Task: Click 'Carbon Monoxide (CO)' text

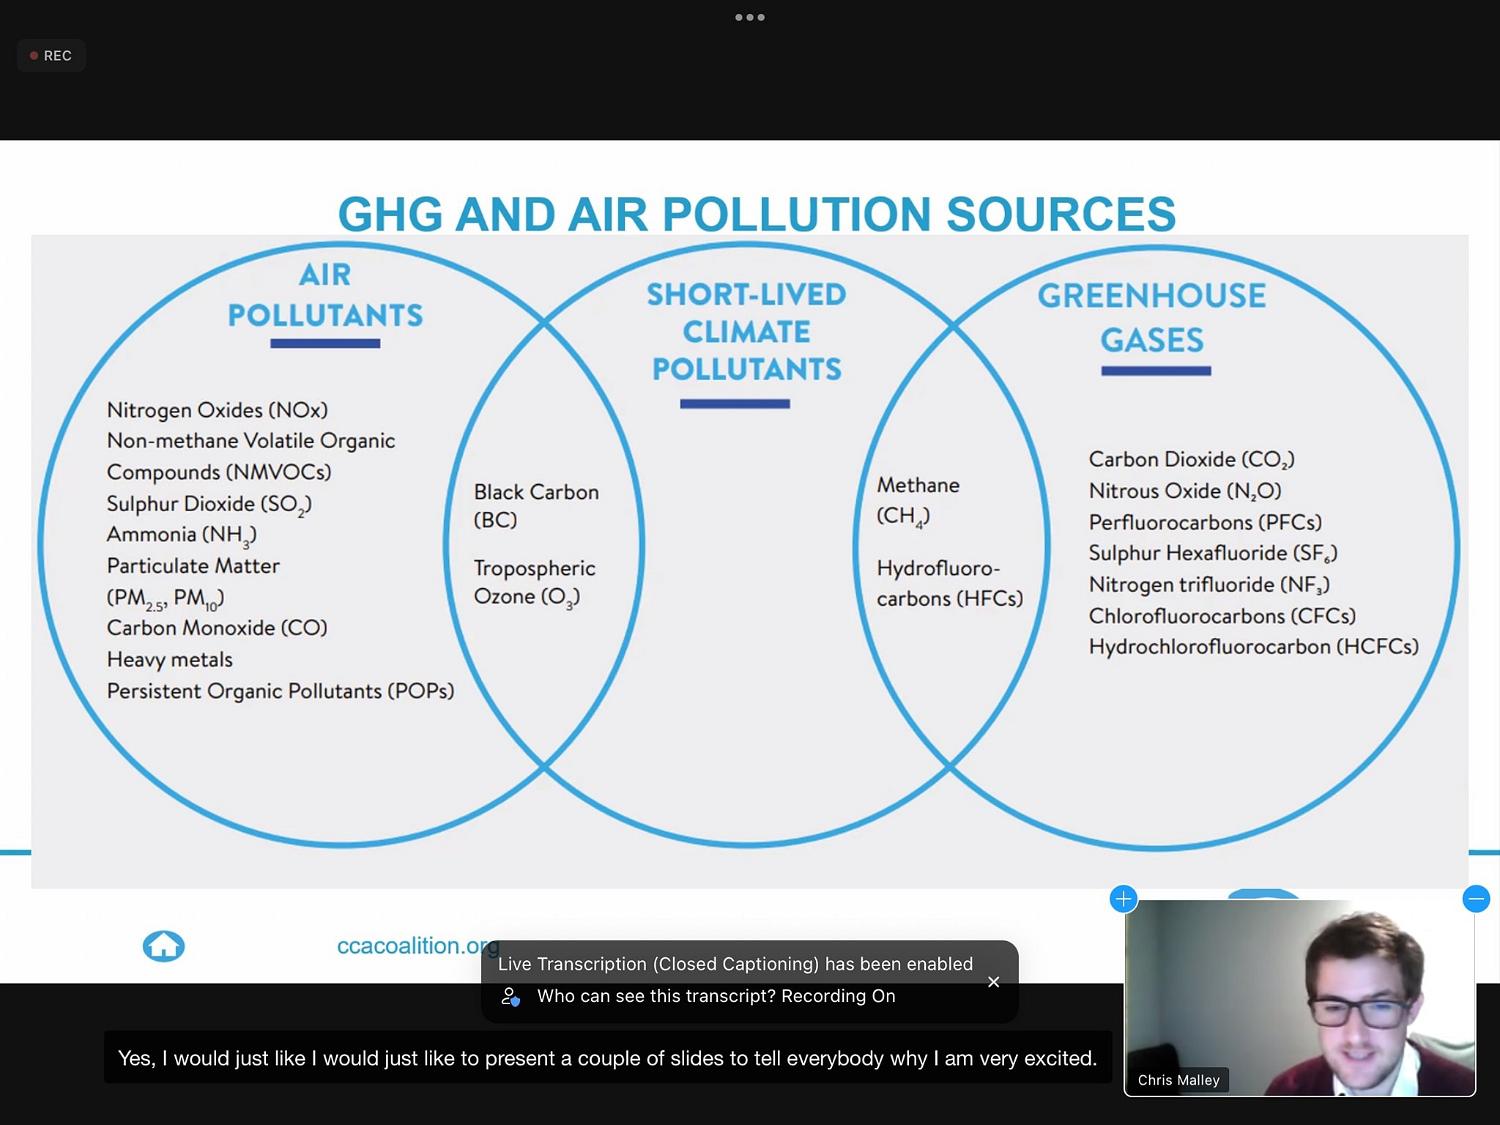Action: pos(217,628)
